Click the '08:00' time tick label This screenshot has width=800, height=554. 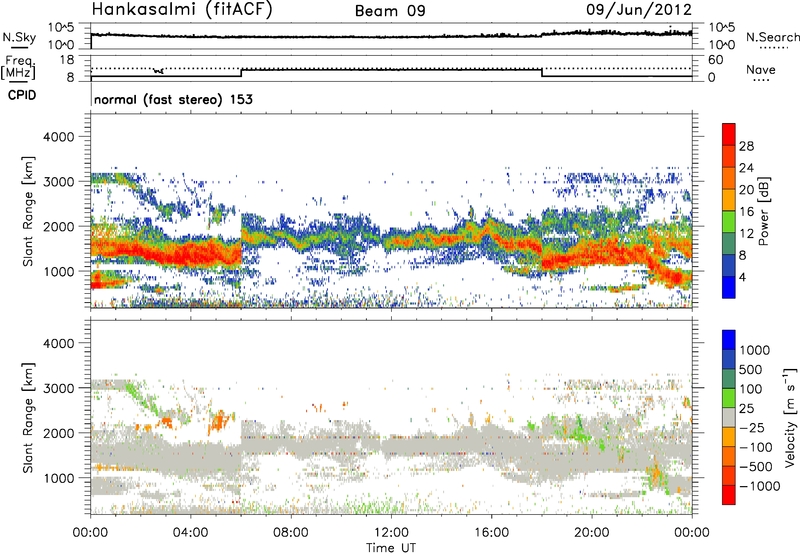click(x=290, y=533)
